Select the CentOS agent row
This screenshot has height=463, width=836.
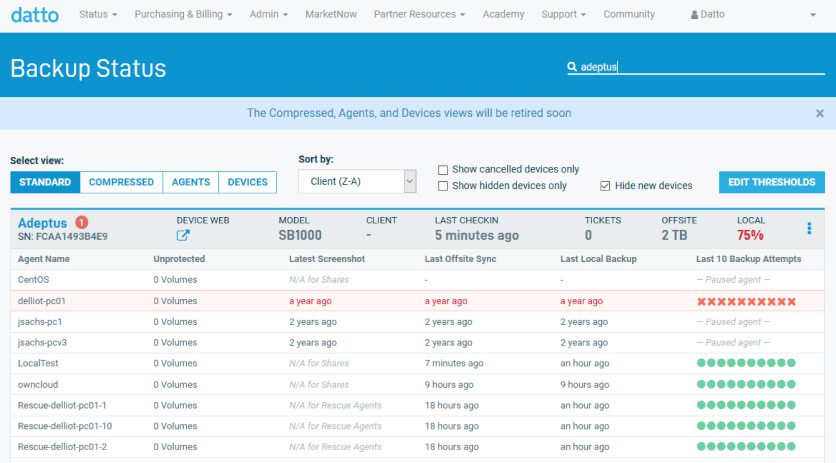417,280
